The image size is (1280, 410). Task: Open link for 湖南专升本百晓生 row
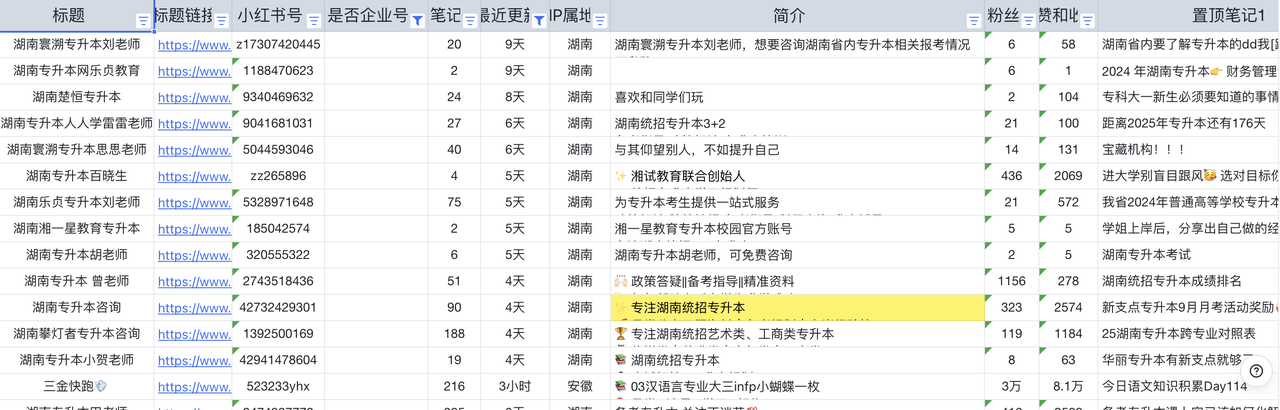[x=194, y=176]
